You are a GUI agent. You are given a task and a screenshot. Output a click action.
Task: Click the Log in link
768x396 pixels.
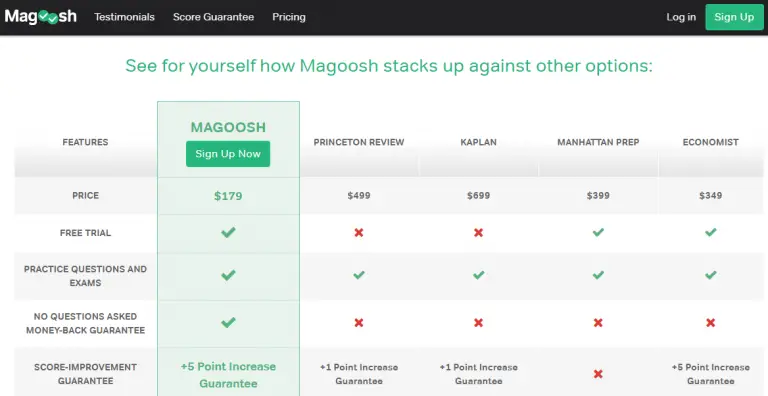681,17
